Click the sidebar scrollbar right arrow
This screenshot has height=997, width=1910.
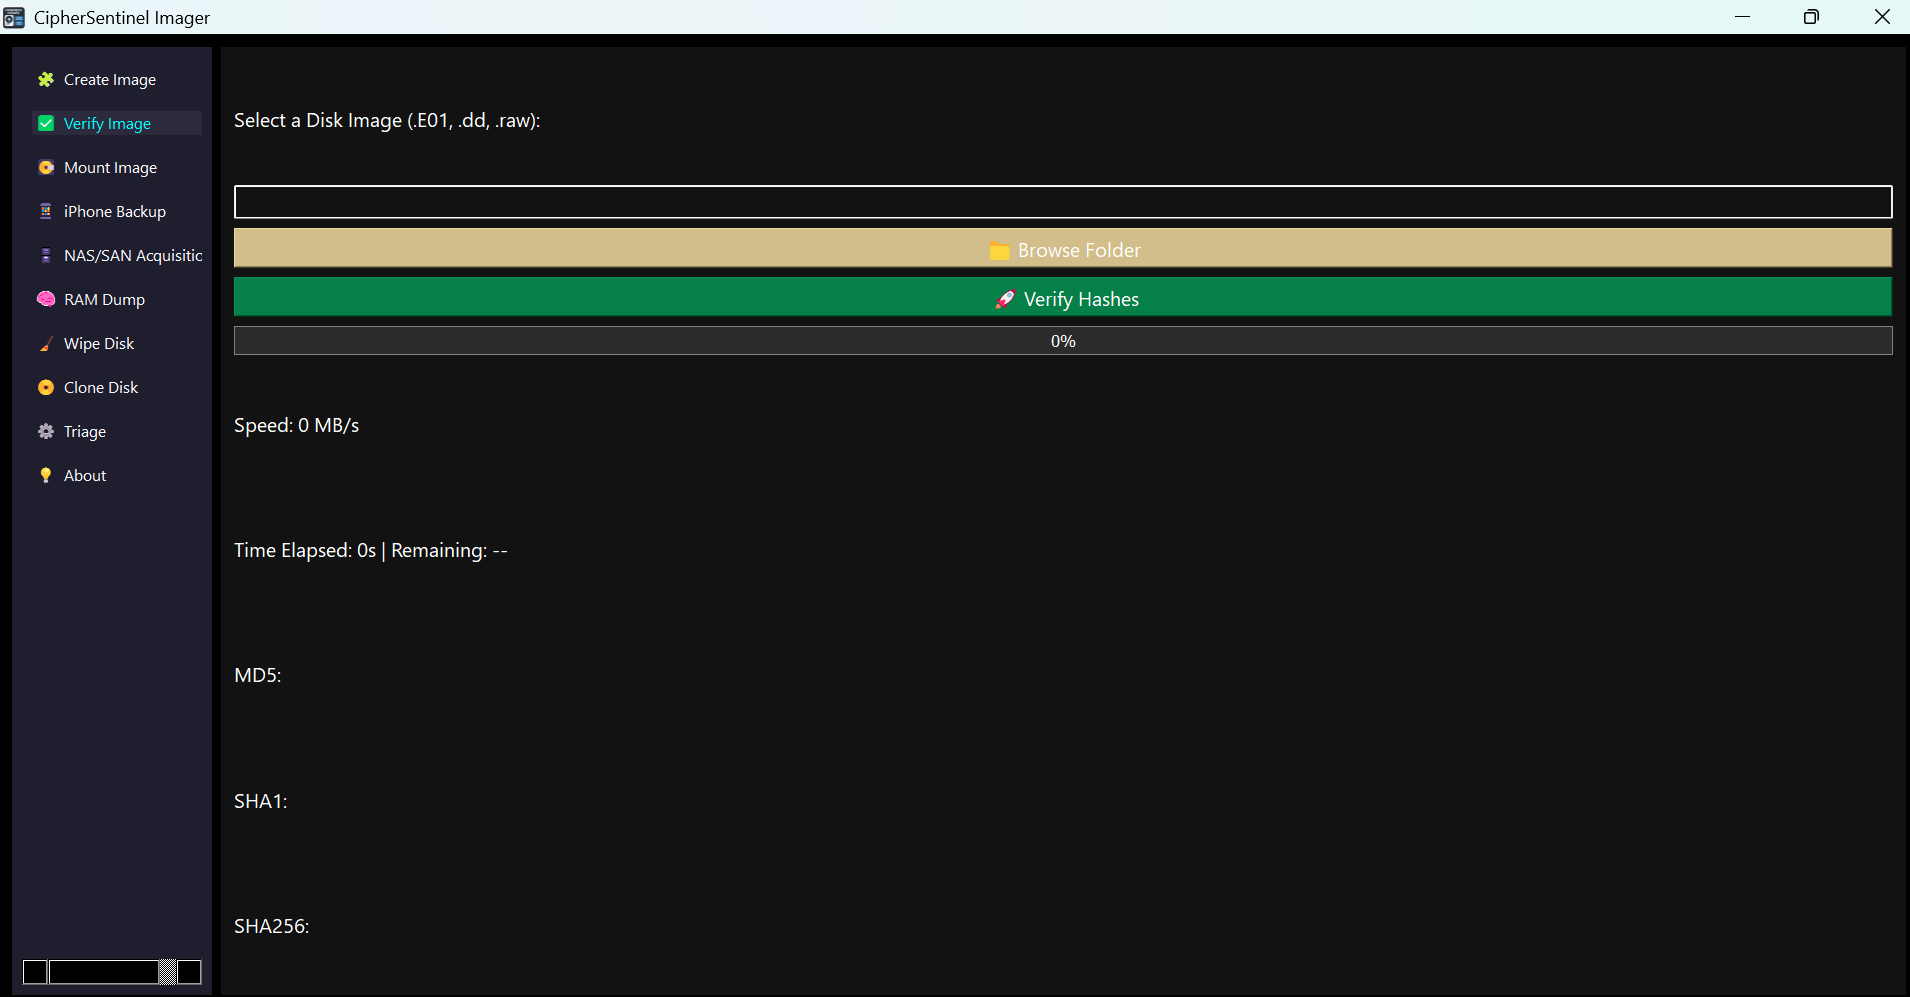point(190,972)
